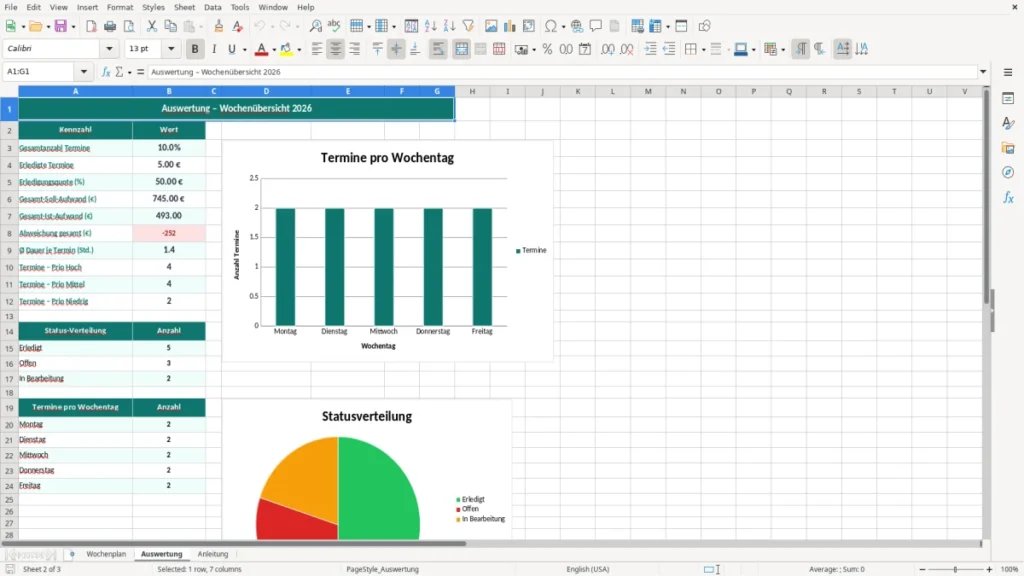Image resolution: width=1024 pixels, height=576 pixels.
Task: Click the Copy icon
Action: 170,26
